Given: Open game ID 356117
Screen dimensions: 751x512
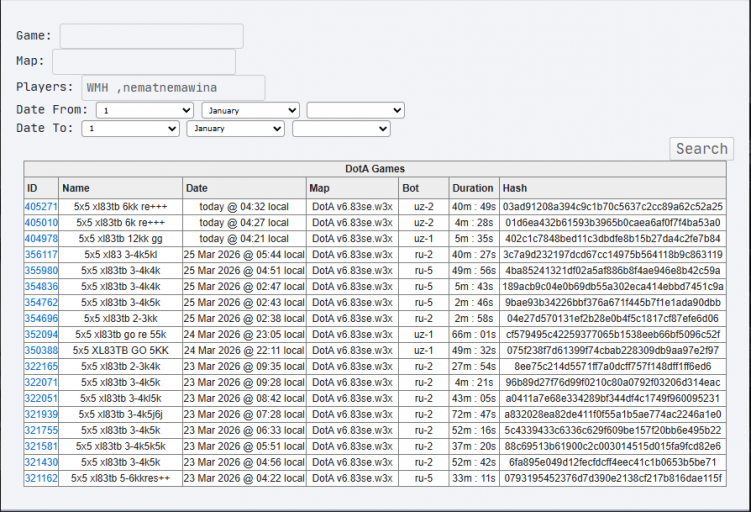Looking at the screenshot, I should click(x=41, y=255).
